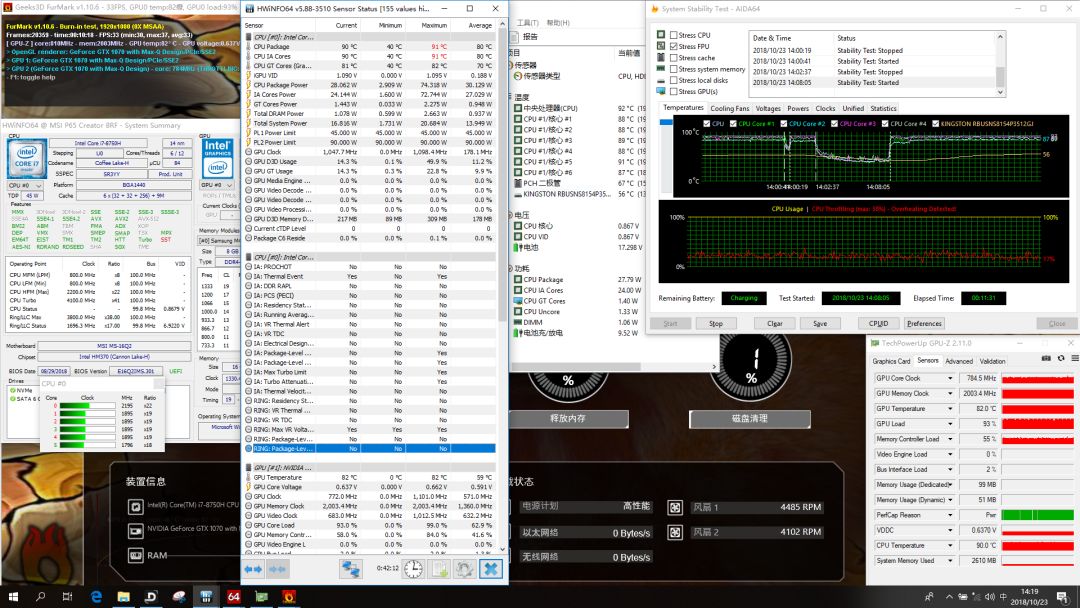
Task: Click HWiNFO sensor settings gear icon
Action: click(464, 568)
